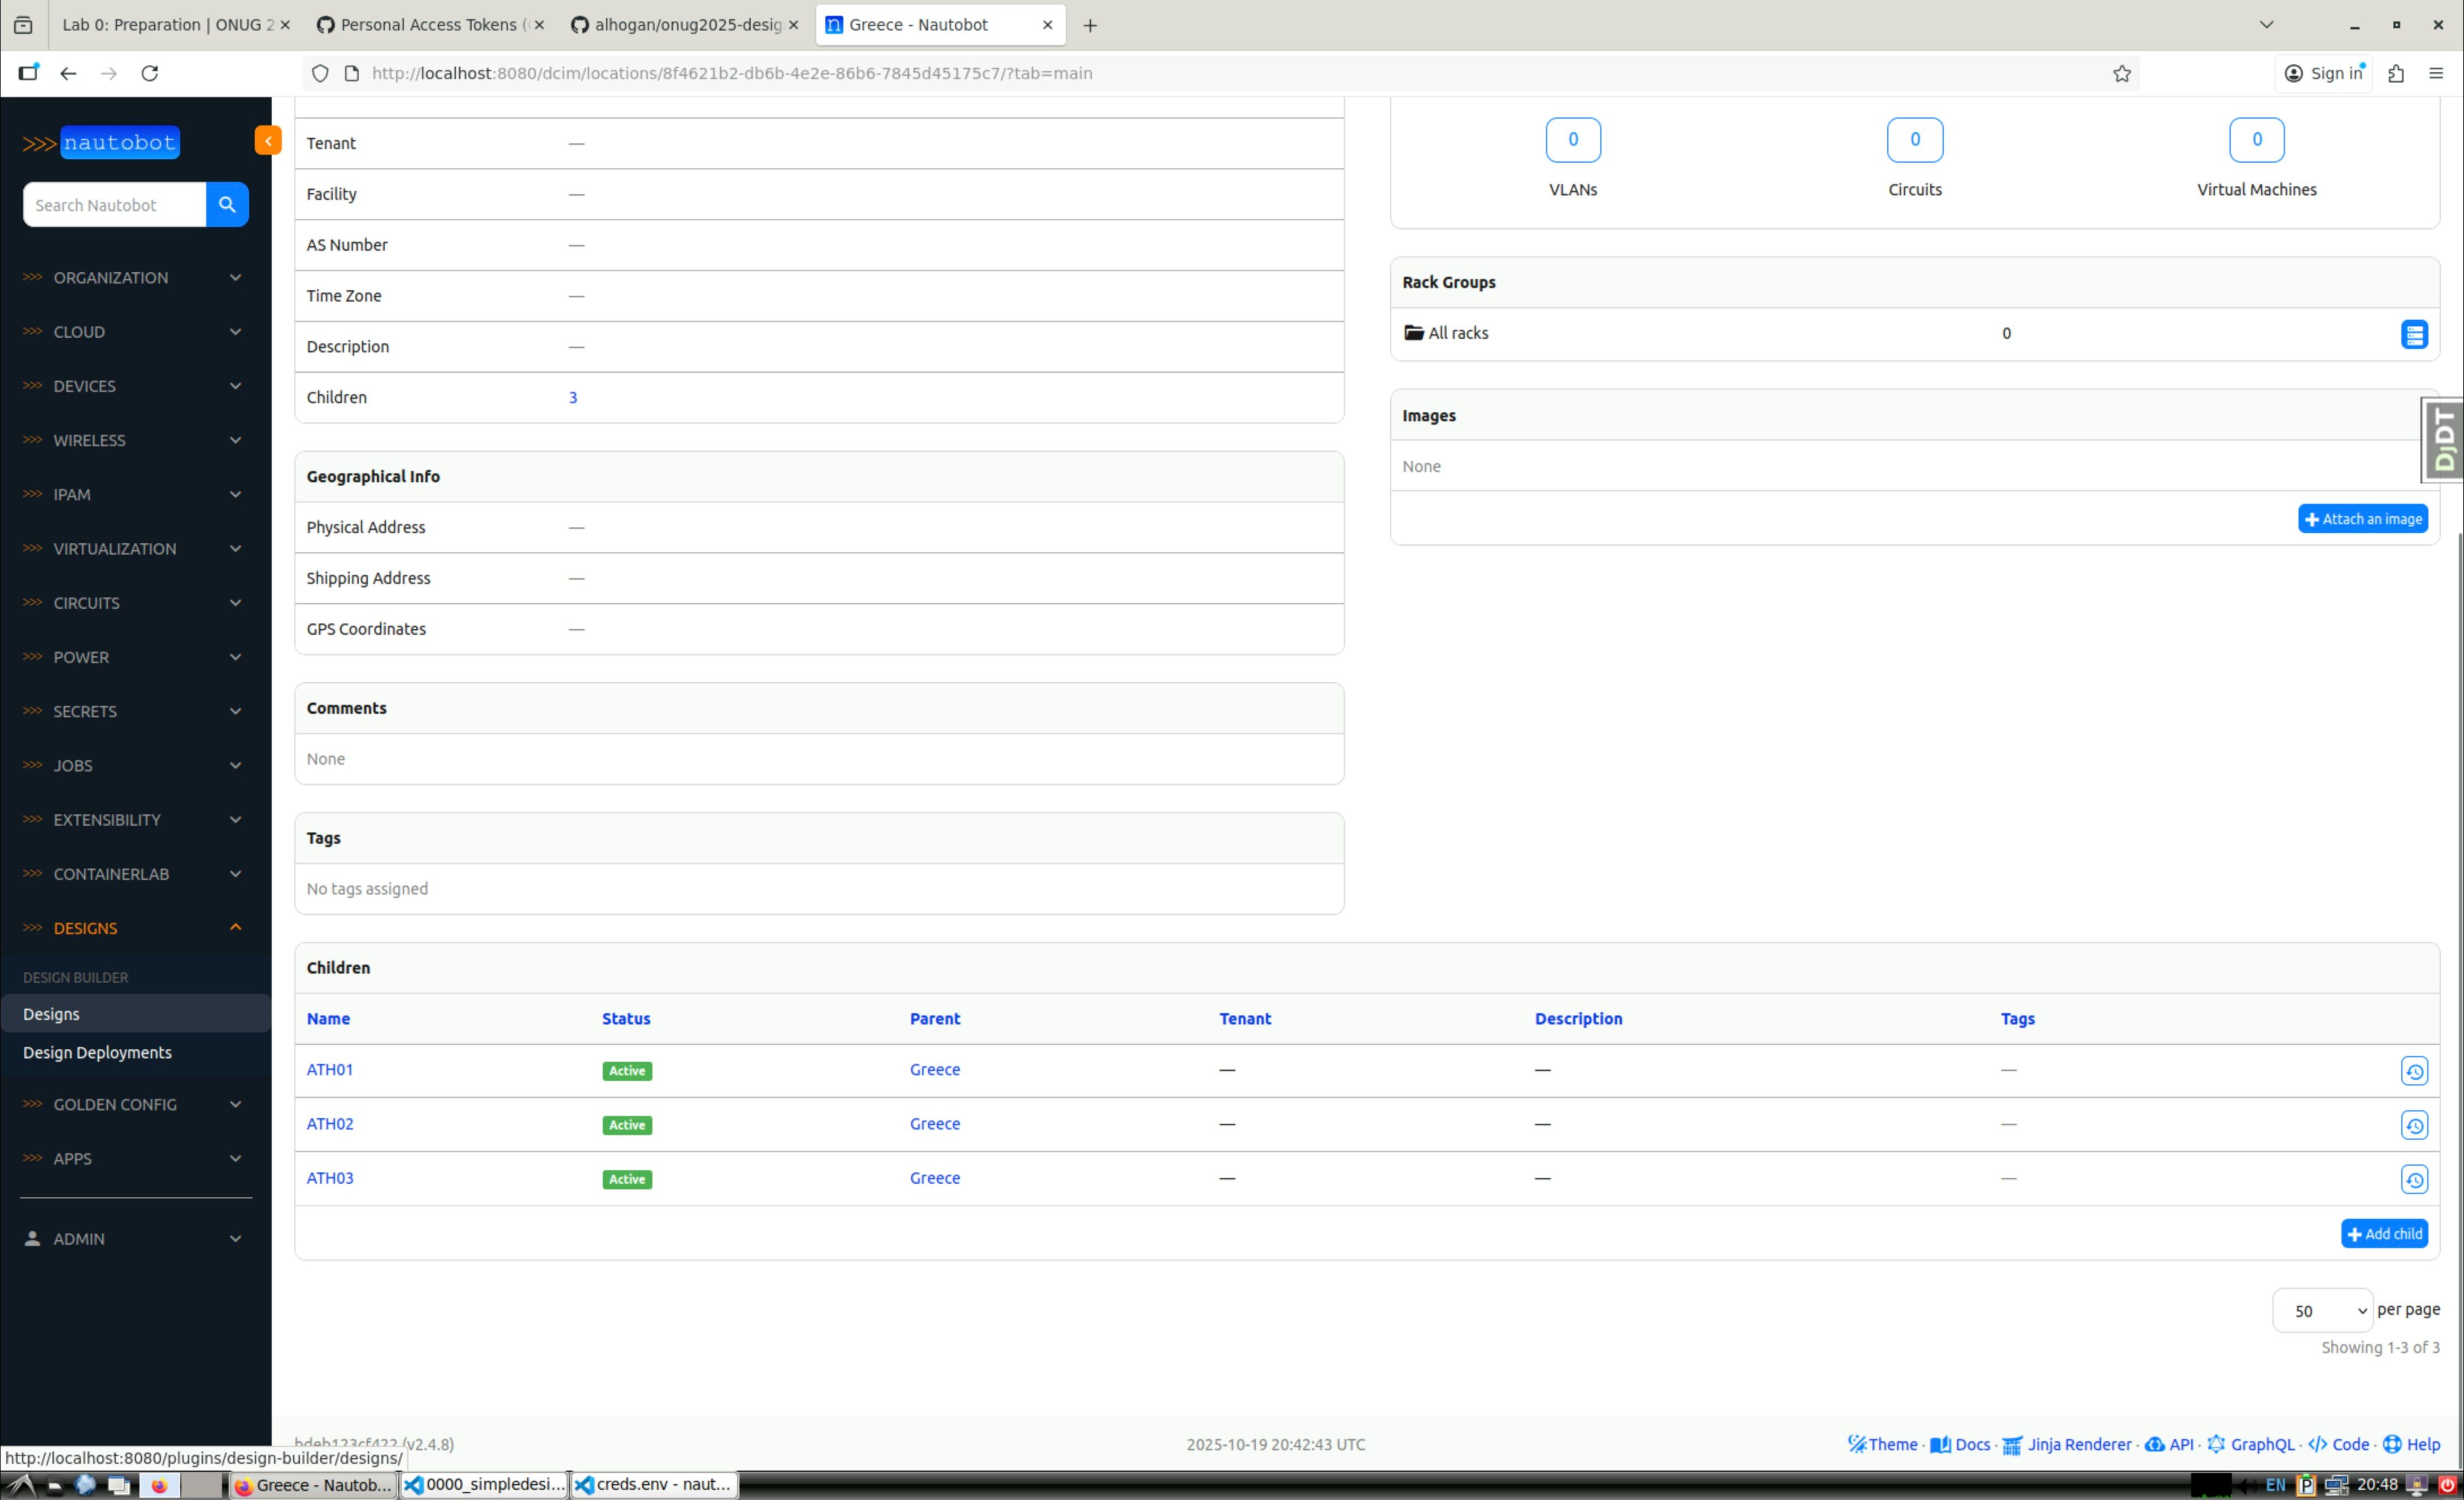Select Design Deployments in sidebar
2464x1500 pixels.
coord(97,1052)
